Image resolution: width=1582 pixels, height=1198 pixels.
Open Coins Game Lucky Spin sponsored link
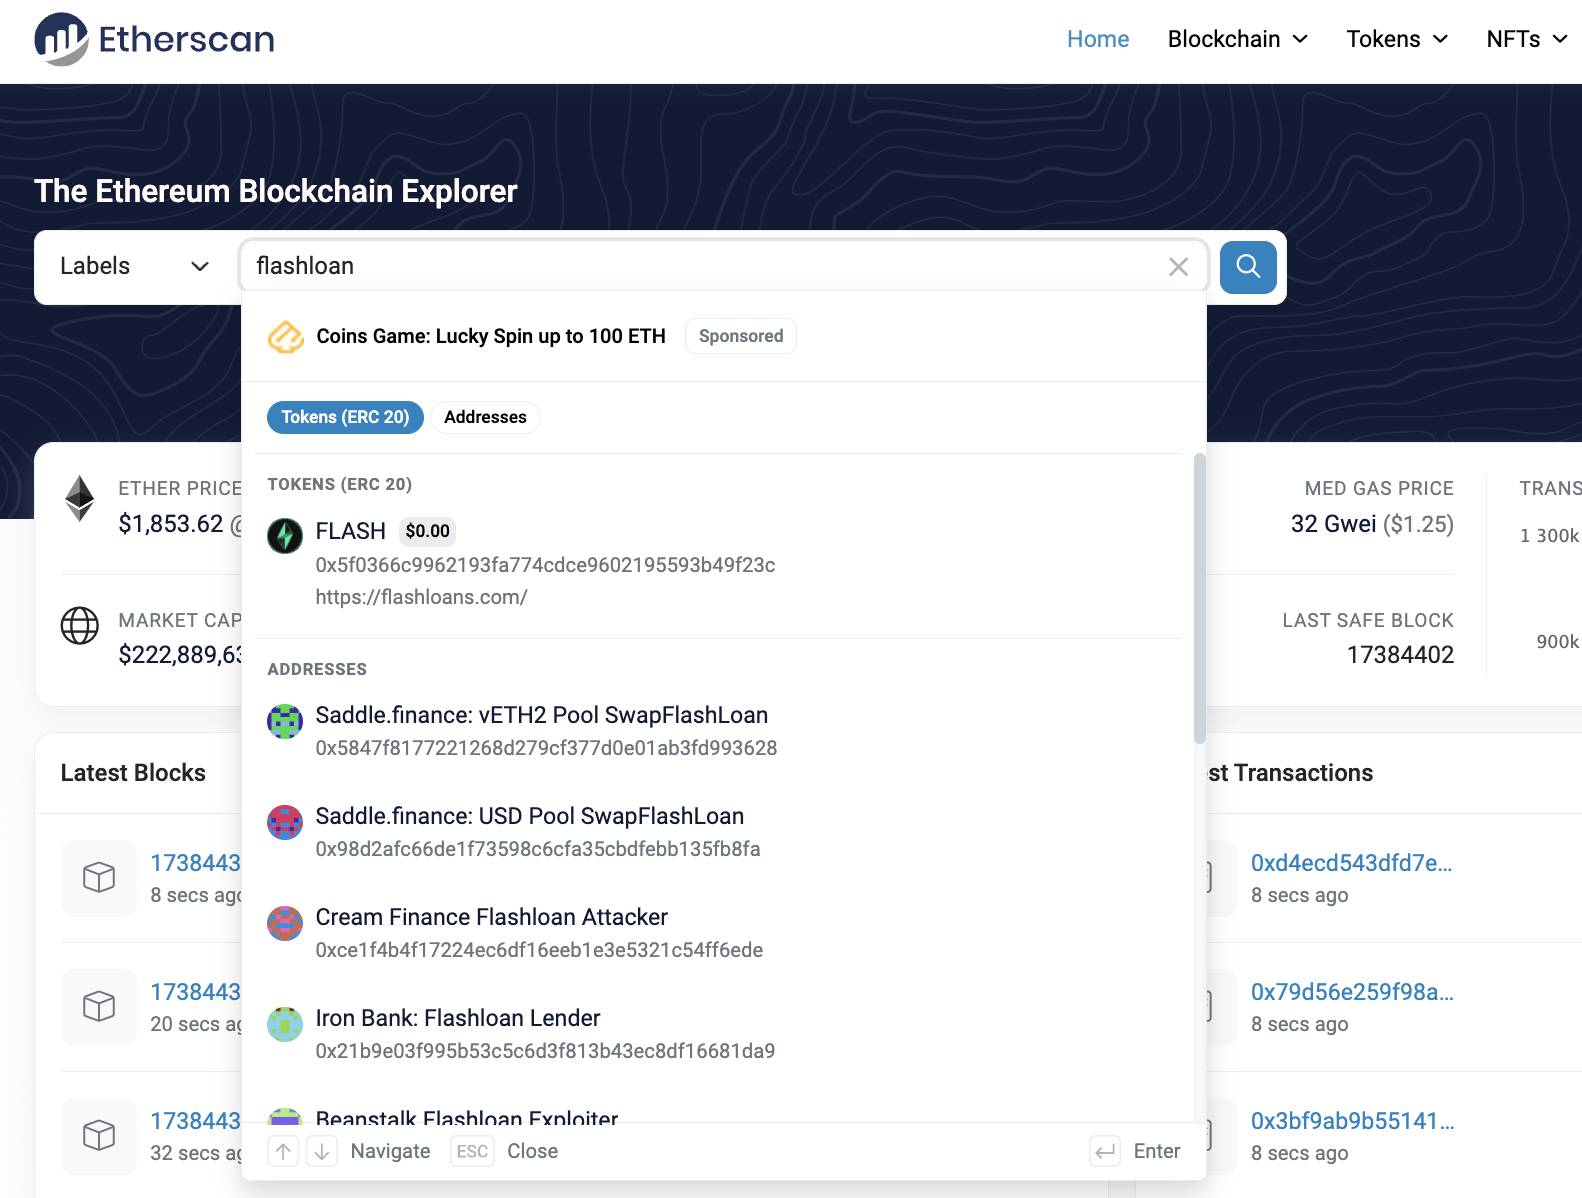(x=491, y=336)
